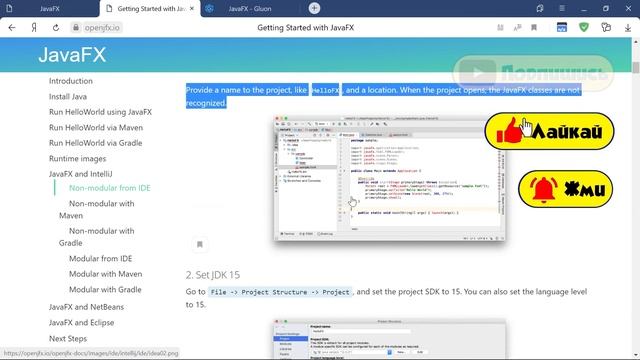
Task: Click the highlighted HelloFX code word
Action: (x=325, y=90)
